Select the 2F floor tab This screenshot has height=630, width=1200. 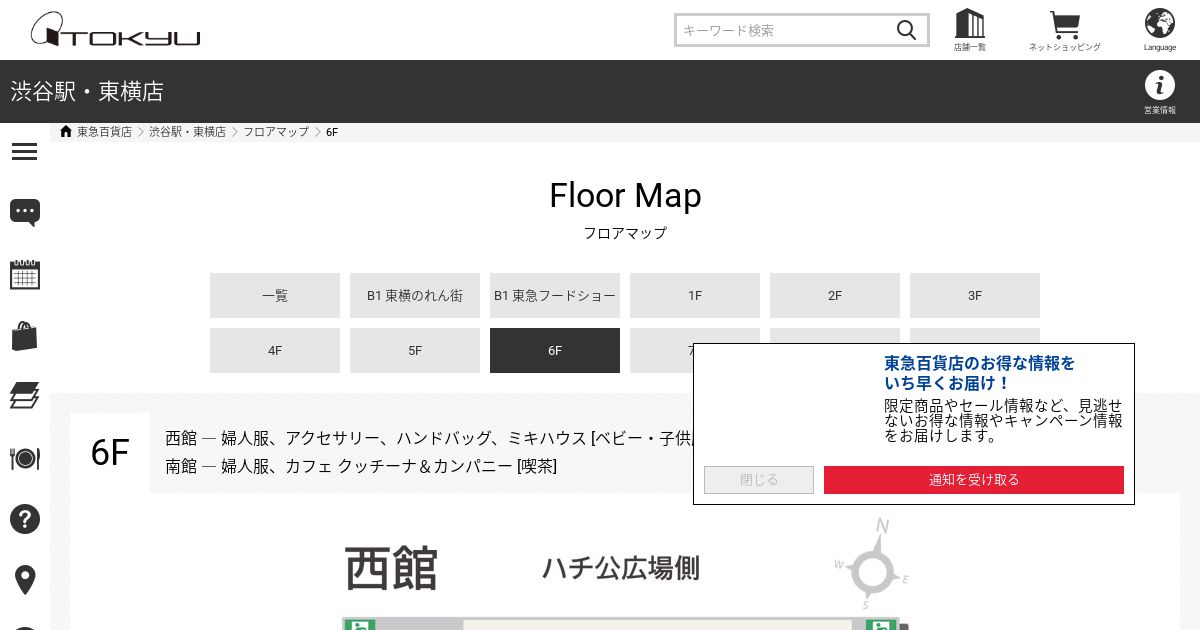click(x=835, y=295)
